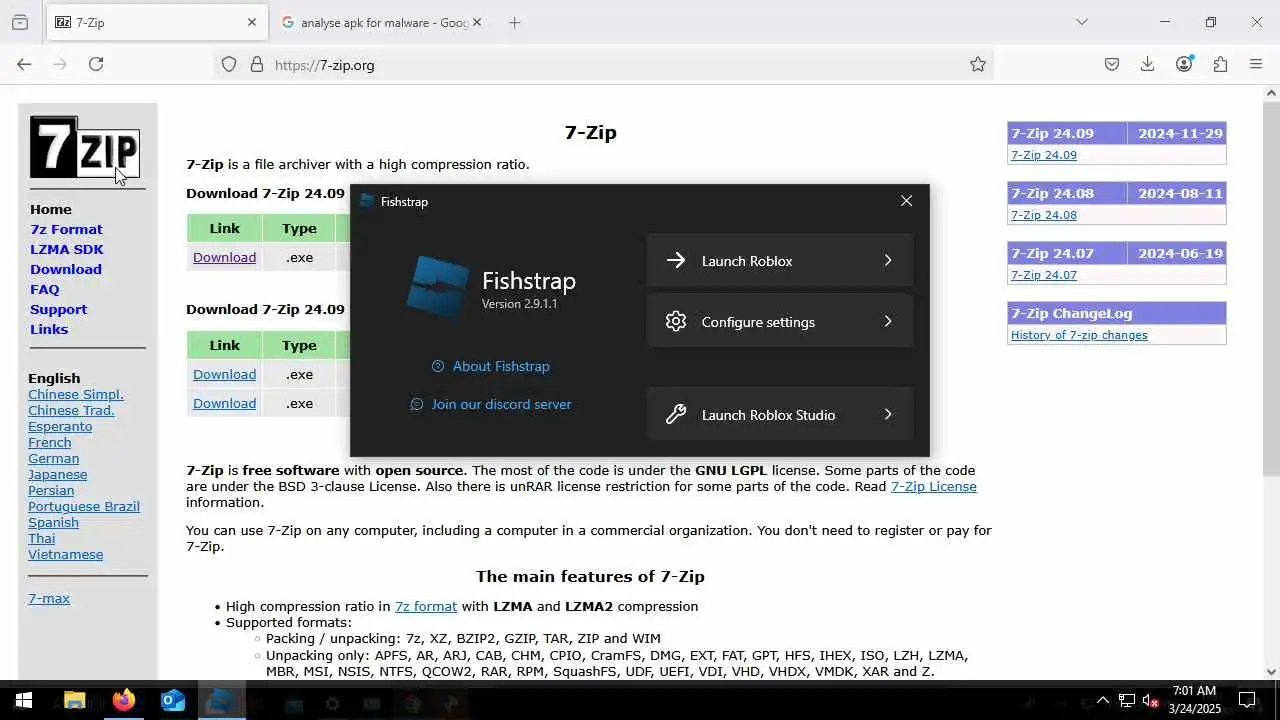Open the Links sidebar link

(x=49, y=329)
